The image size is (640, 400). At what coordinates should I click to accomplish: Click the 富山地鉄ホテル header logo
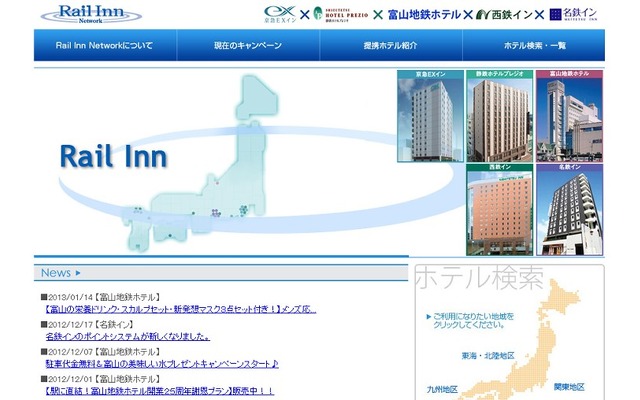click(x=424, y=15)
